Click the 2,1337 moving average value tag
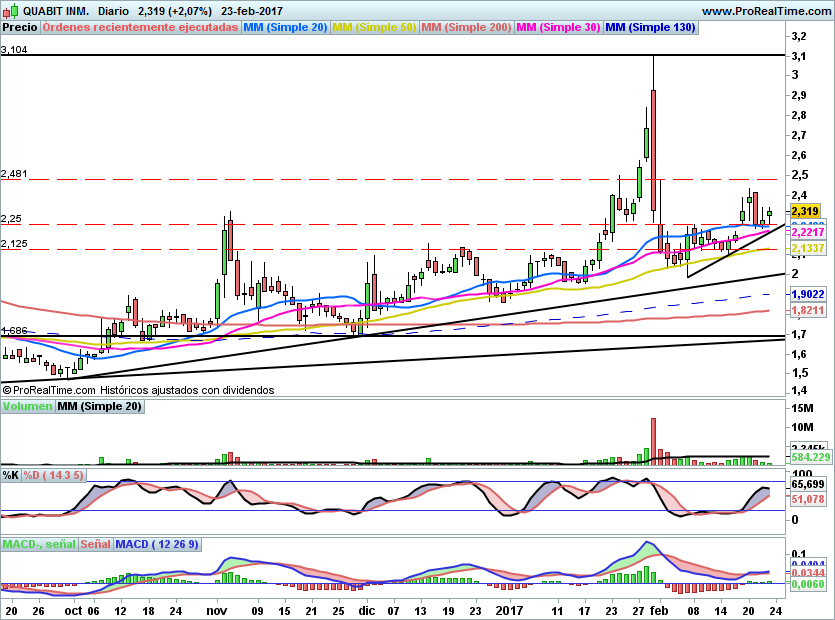This screenshot has height=620, width=835. (808, 248)
